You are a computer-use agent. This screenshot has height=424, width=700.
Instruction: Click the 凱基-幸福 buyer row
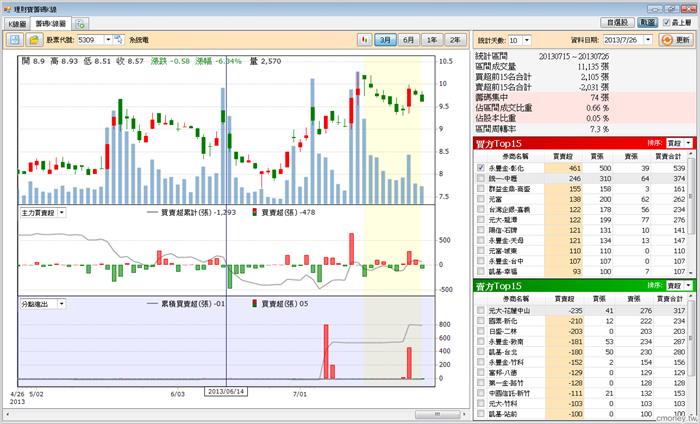(x=580, y=271)
